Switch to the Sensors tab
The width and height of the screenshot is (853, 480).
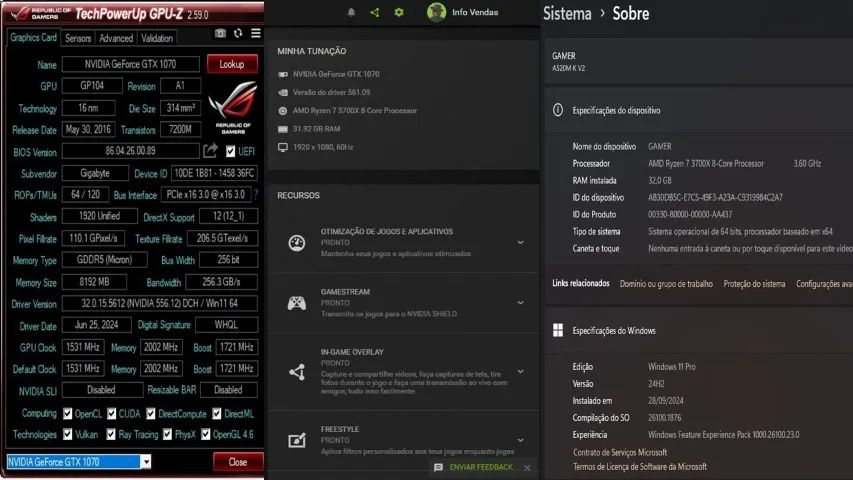78,38
